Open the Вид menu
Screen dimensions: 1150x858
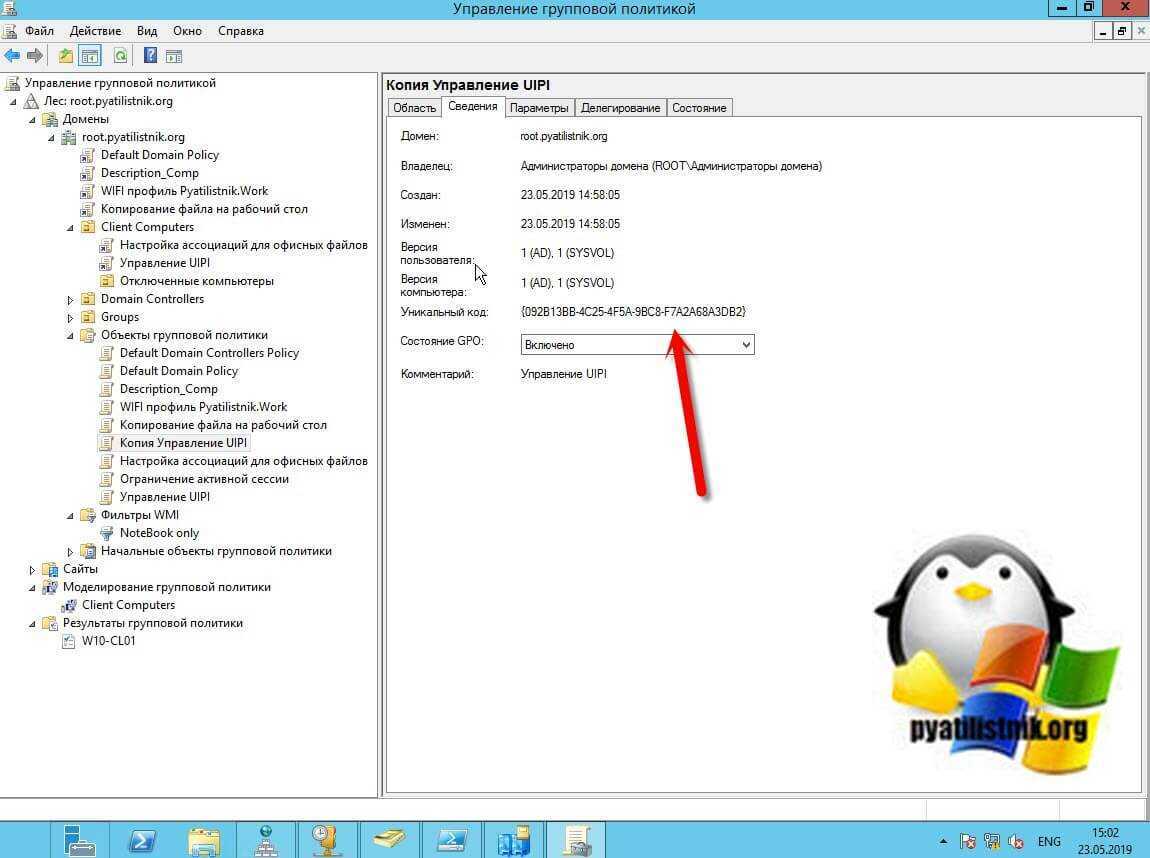[147, 31]
